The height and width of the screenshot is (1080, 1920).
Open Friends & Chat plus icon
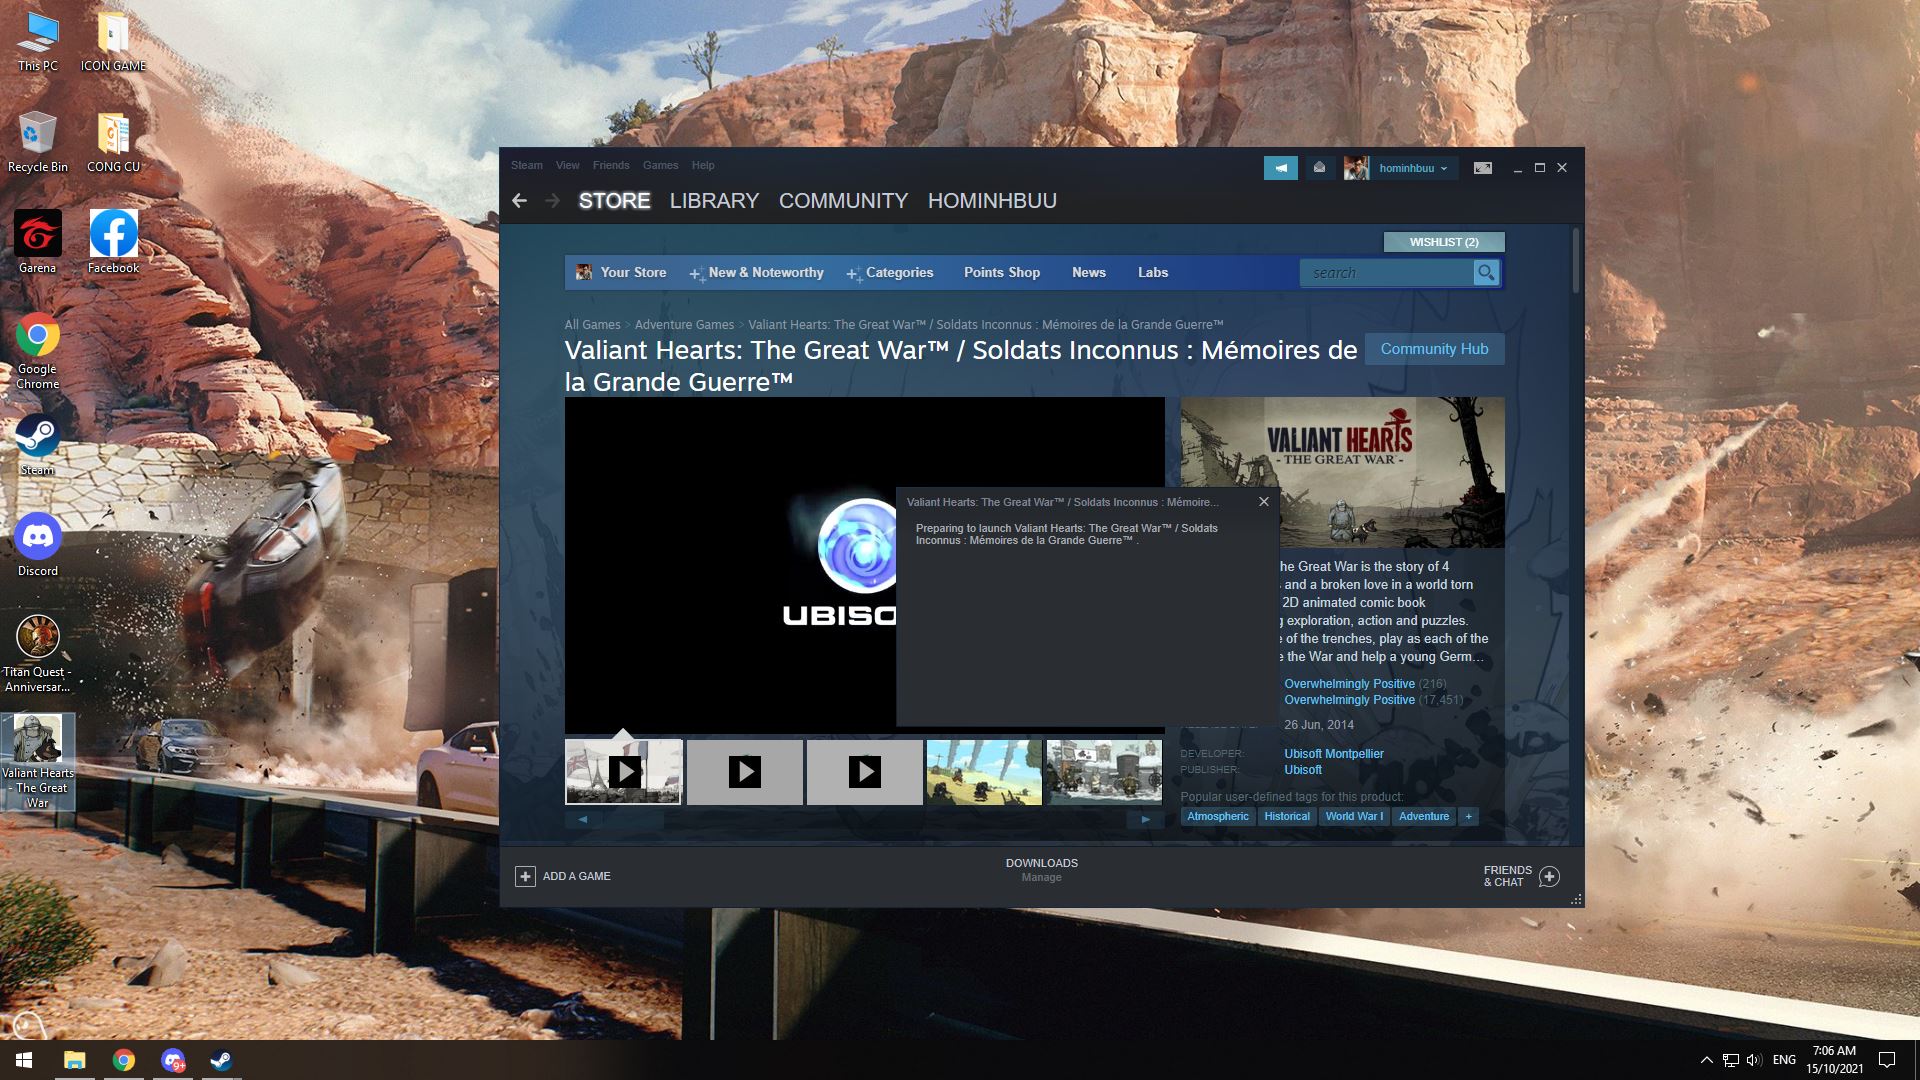1549,876
